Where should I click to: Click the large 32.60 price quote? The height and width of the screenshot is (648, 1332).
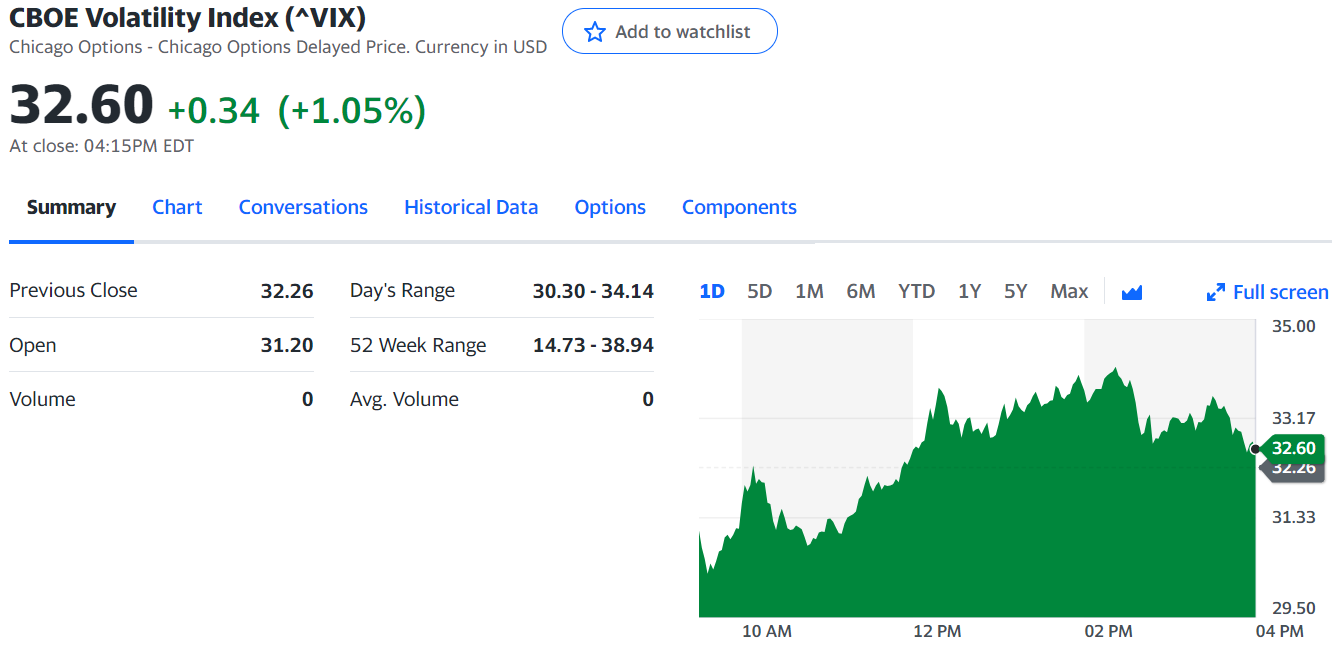82,105
